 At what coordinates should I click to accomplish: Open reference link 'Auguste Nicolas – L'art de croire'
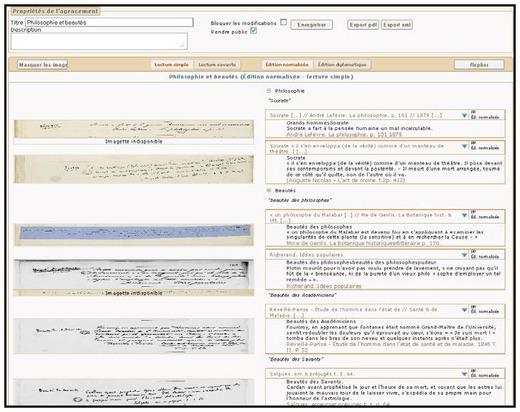pyautogui.click(x=346, y=180)
